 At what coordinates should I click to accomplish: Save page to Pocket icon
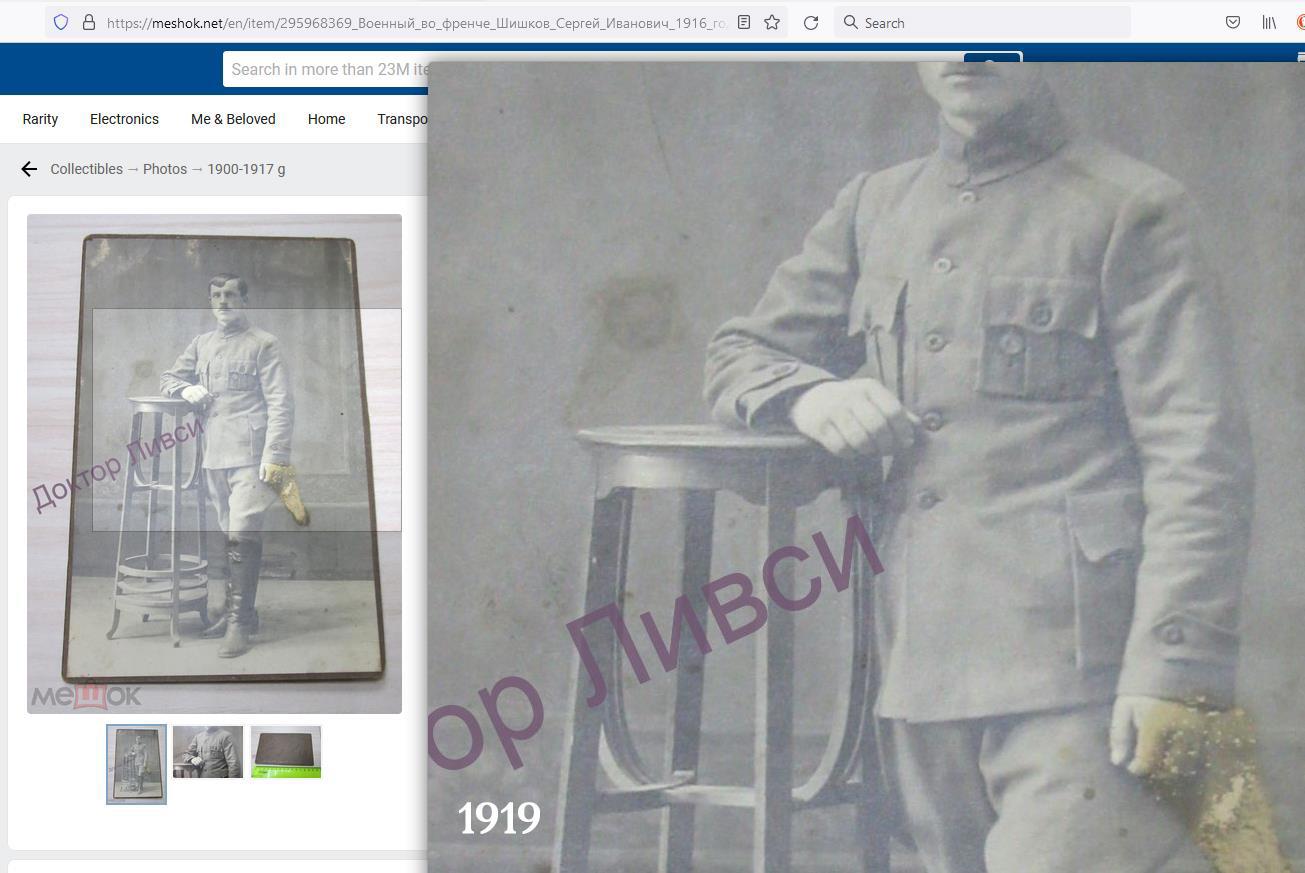click(1233, 22)
